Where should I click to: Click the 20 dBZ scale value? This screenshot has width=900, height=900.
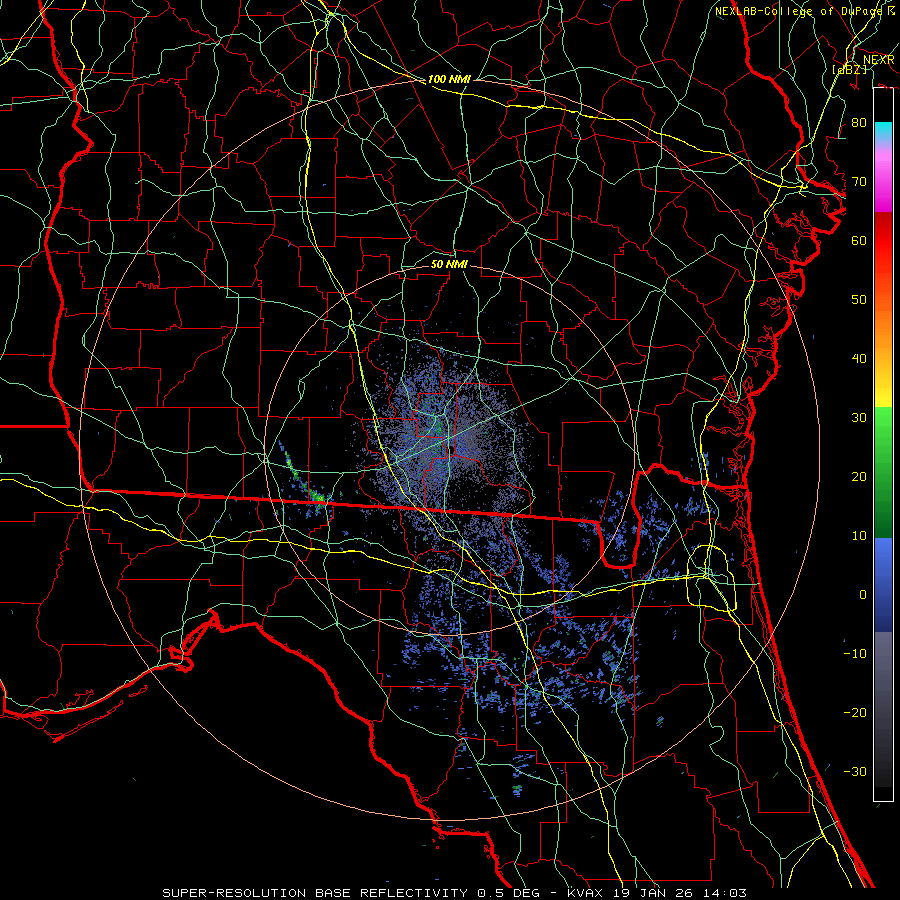[859, 476]
